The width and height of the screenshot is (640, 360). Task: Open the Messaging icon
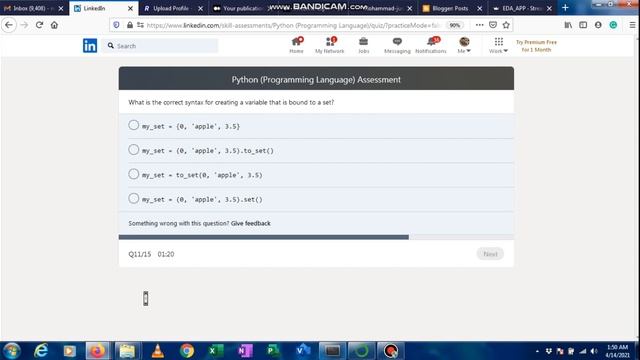click(397, 45)
